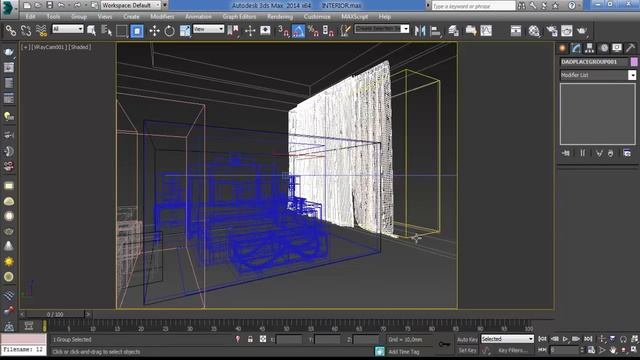The height and width of the screenshot is (360, 640).
Task: Toggle Angle Snap
Action: [298, 31]
